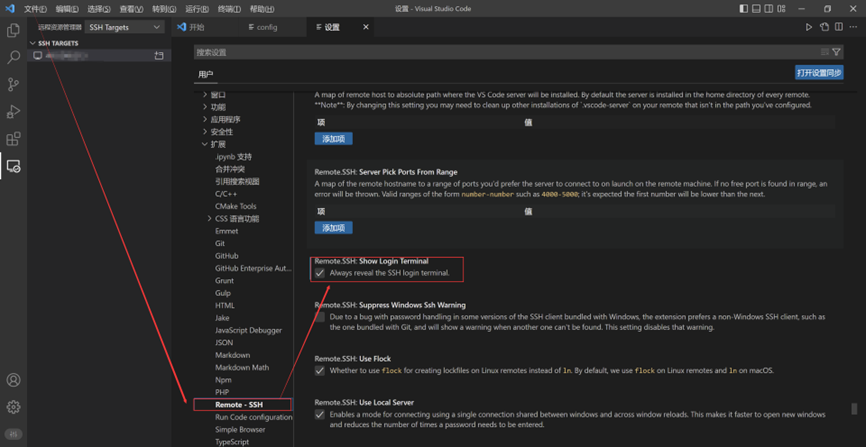Select 引用搜索视图 in settings tree

[x=237, y=181]
